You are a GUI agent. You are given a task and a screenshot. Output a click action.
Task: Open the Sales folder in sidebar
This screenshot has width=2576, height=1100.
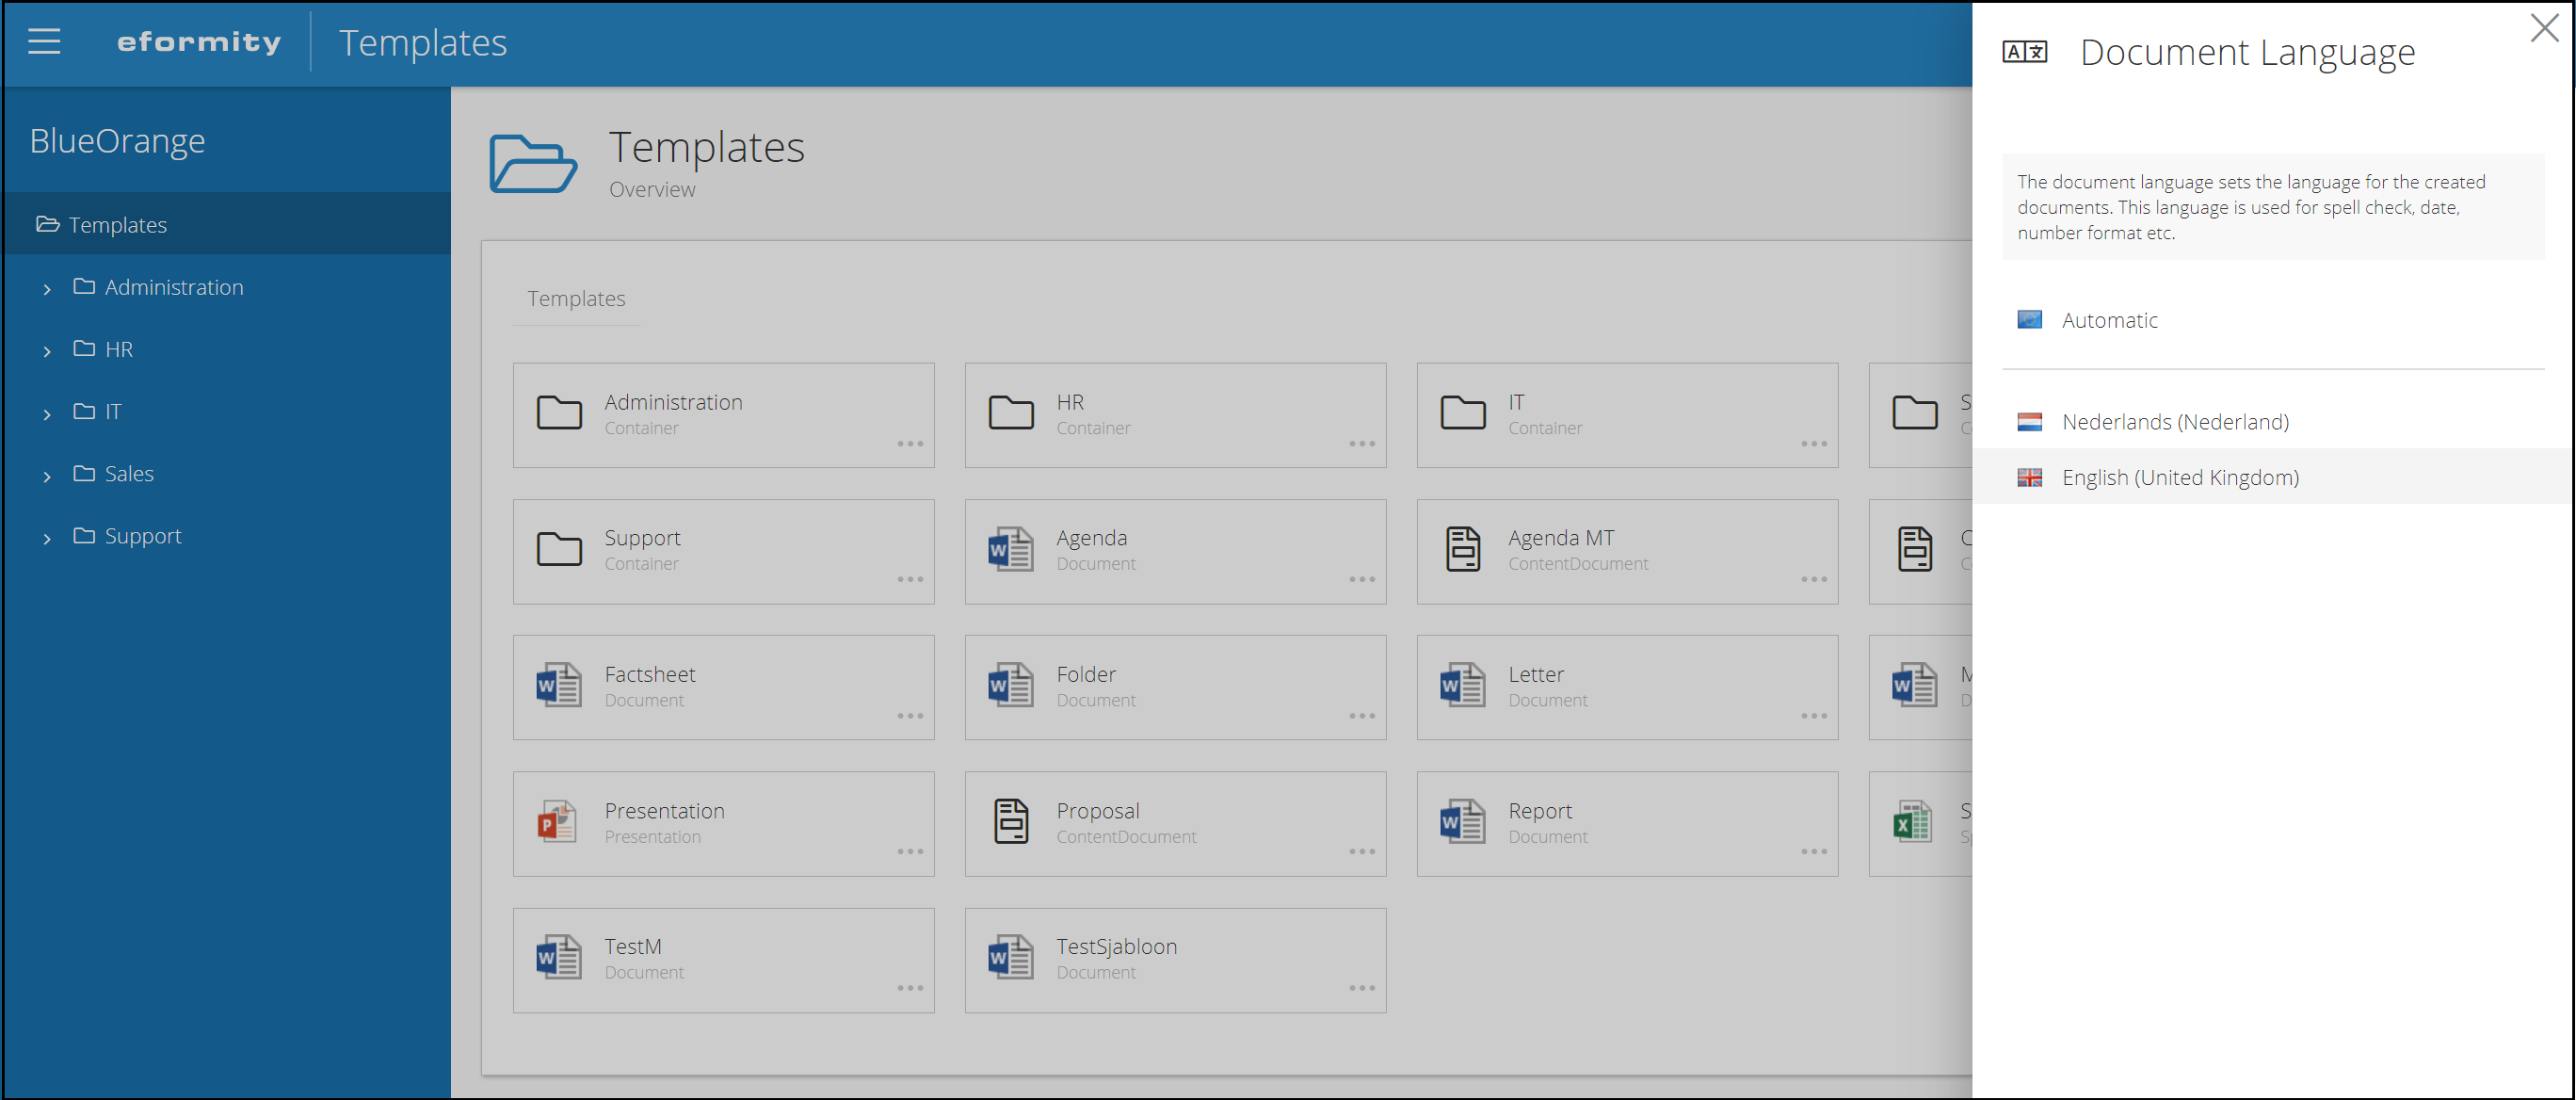point(129,474)
